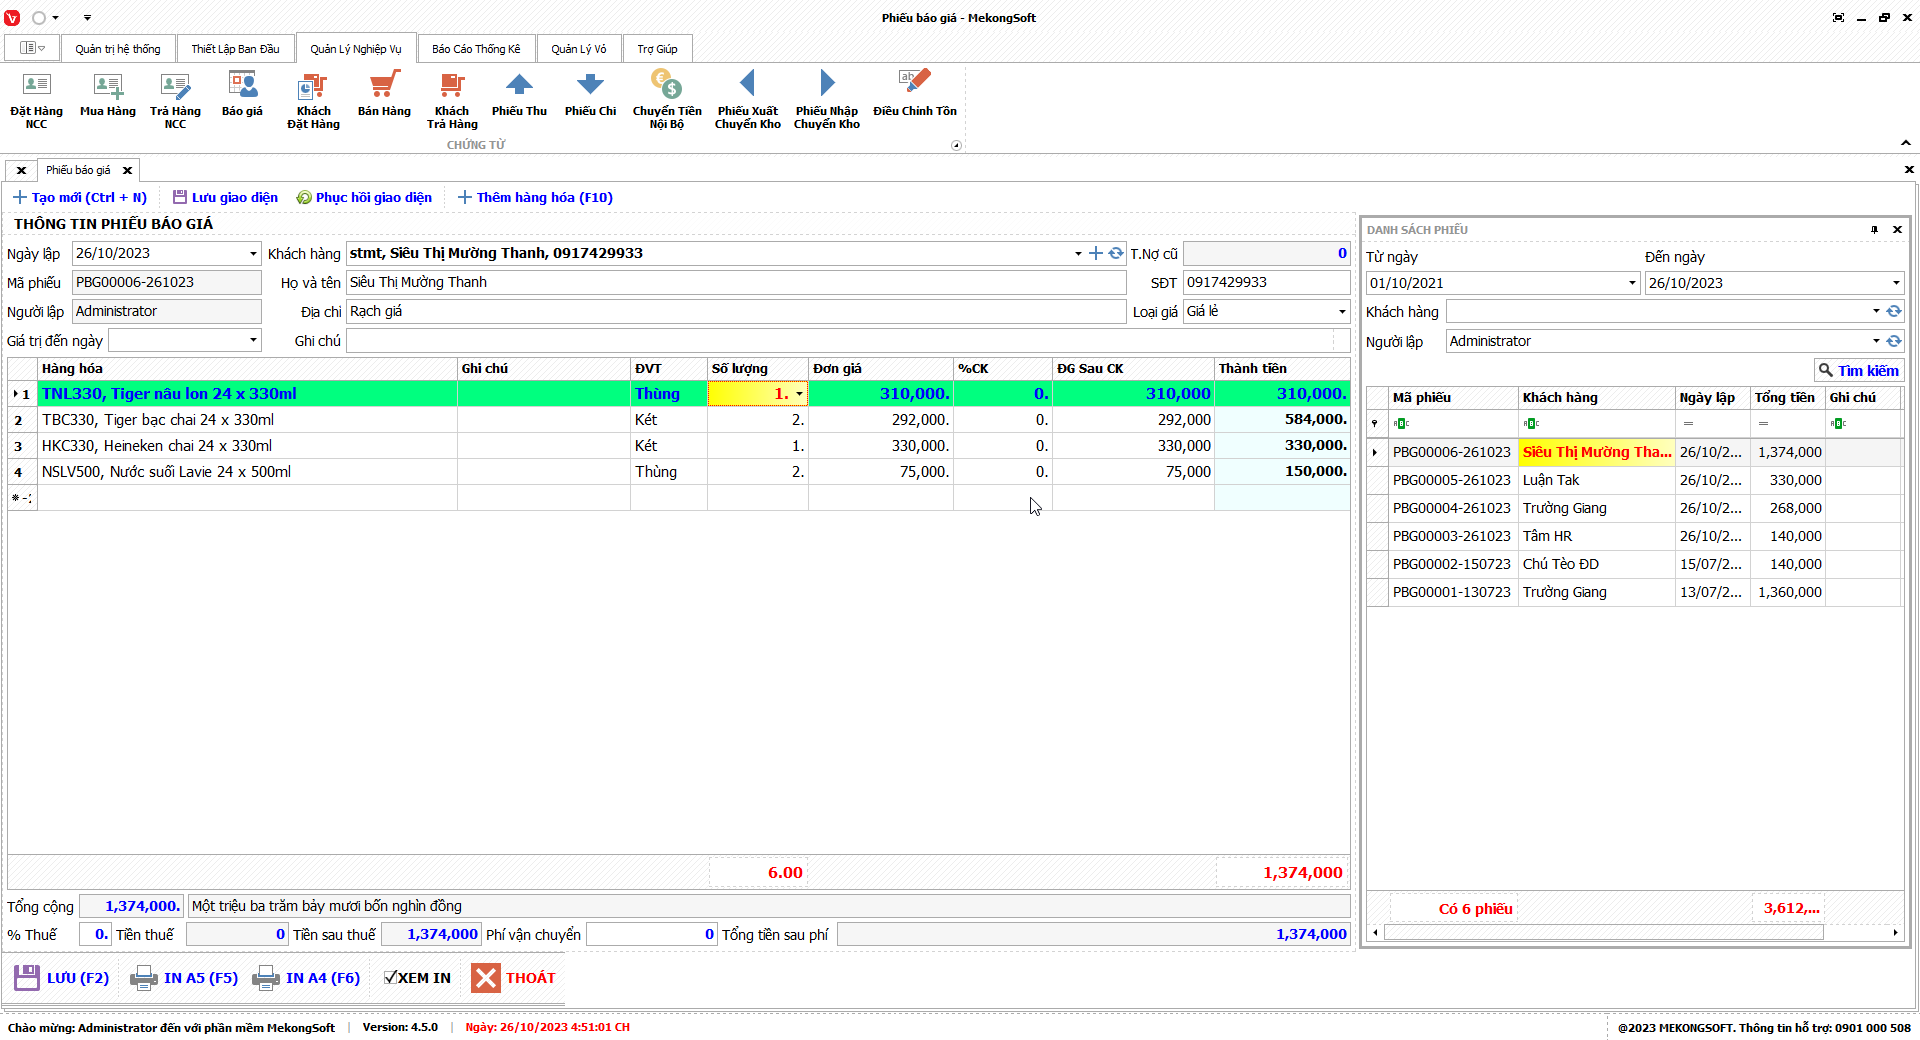This screenshot has width=1920, height=1040.
Task: Open the Quản trị hệ thống tab
Action: 118,49
